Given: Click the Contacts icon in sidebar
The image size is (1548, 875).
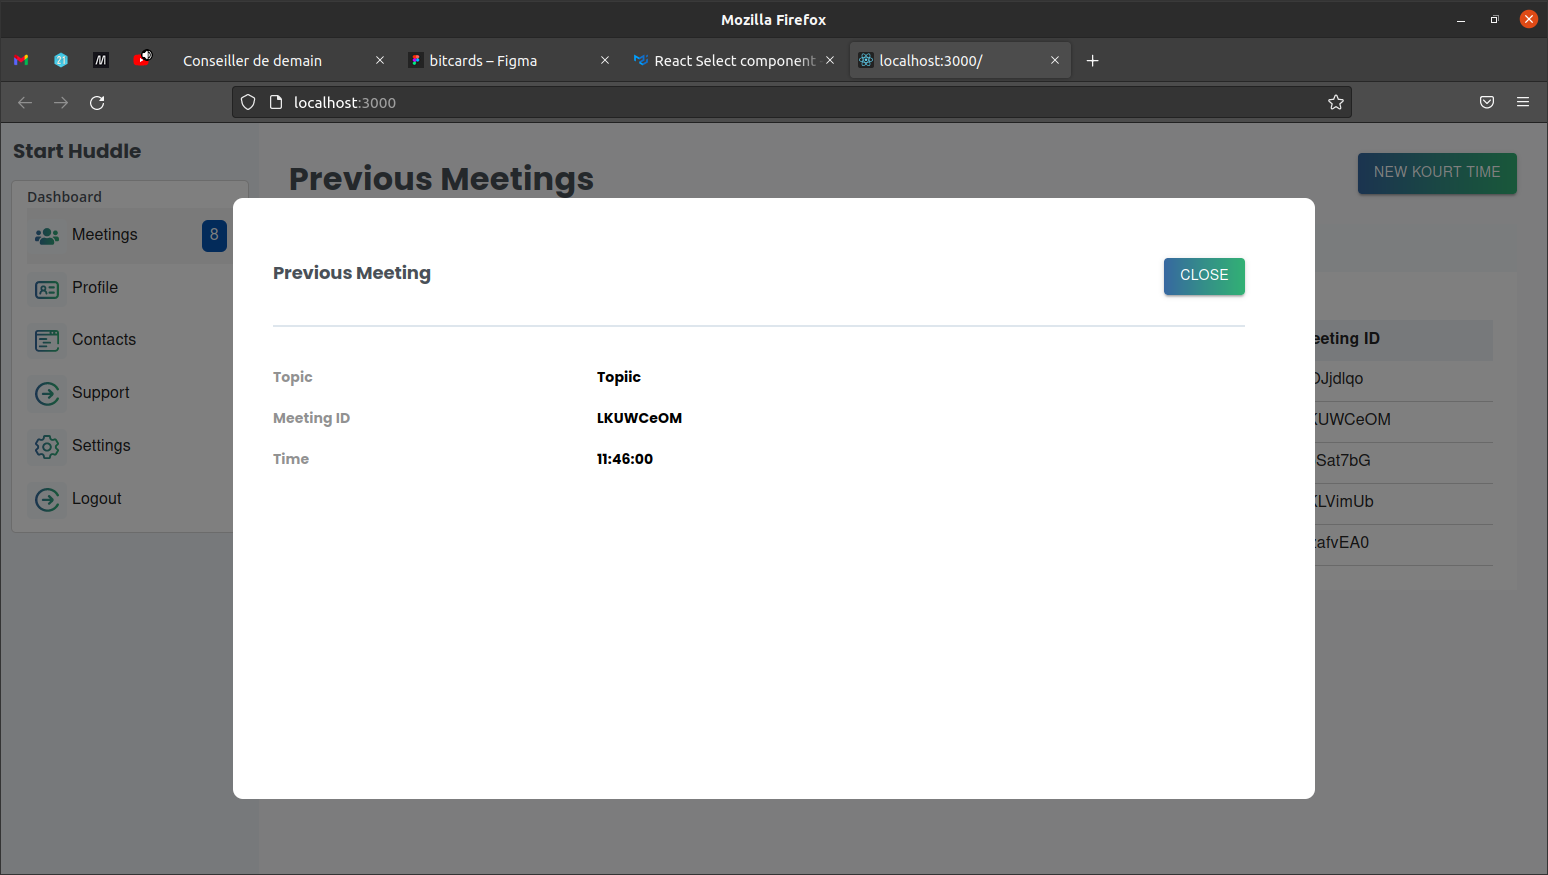Looking at the screenshot, I should tap(47, 341).
